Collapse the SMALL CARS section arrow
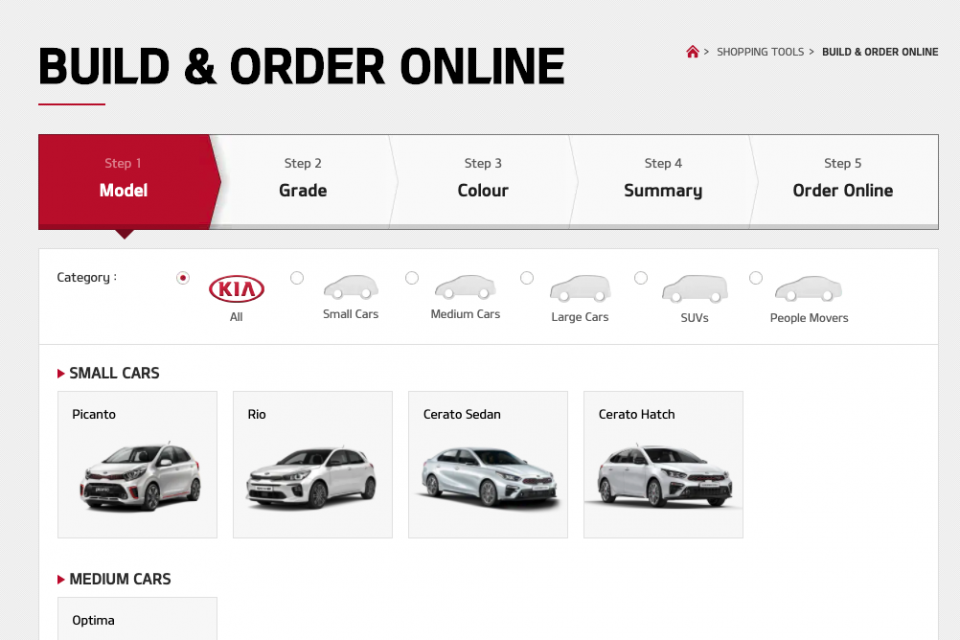The image size is (960, 640). [x=61, y=374]
